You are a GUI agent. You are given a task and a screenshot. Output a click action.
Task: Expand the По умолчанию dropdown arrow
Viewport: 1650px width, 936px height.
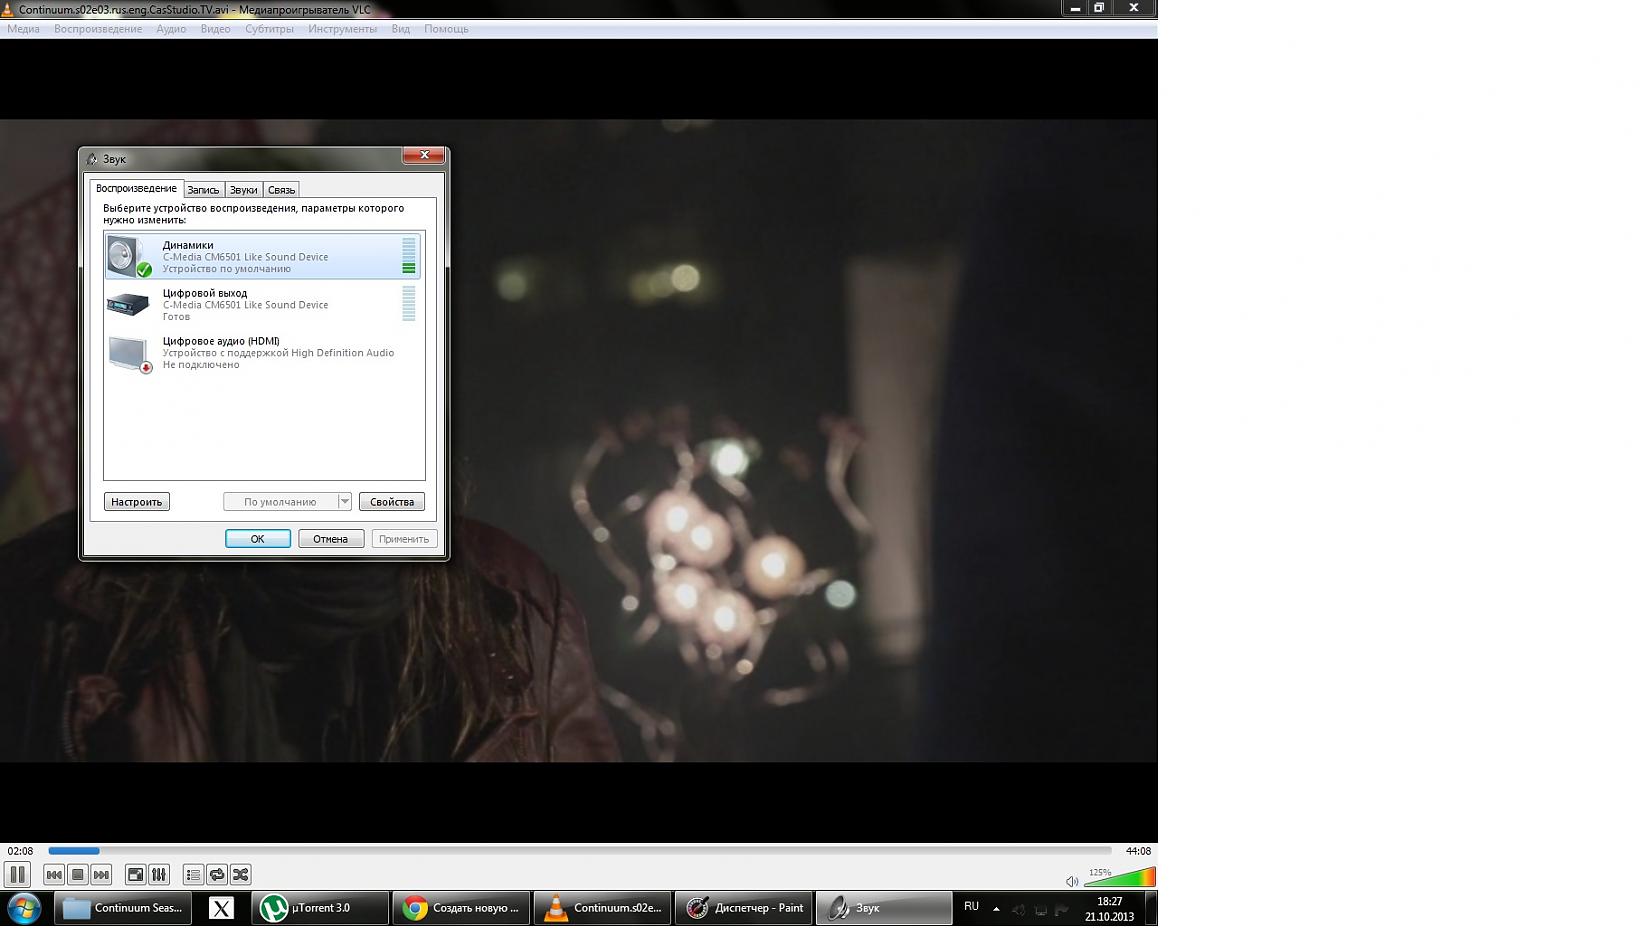click(x=345, y=502)
